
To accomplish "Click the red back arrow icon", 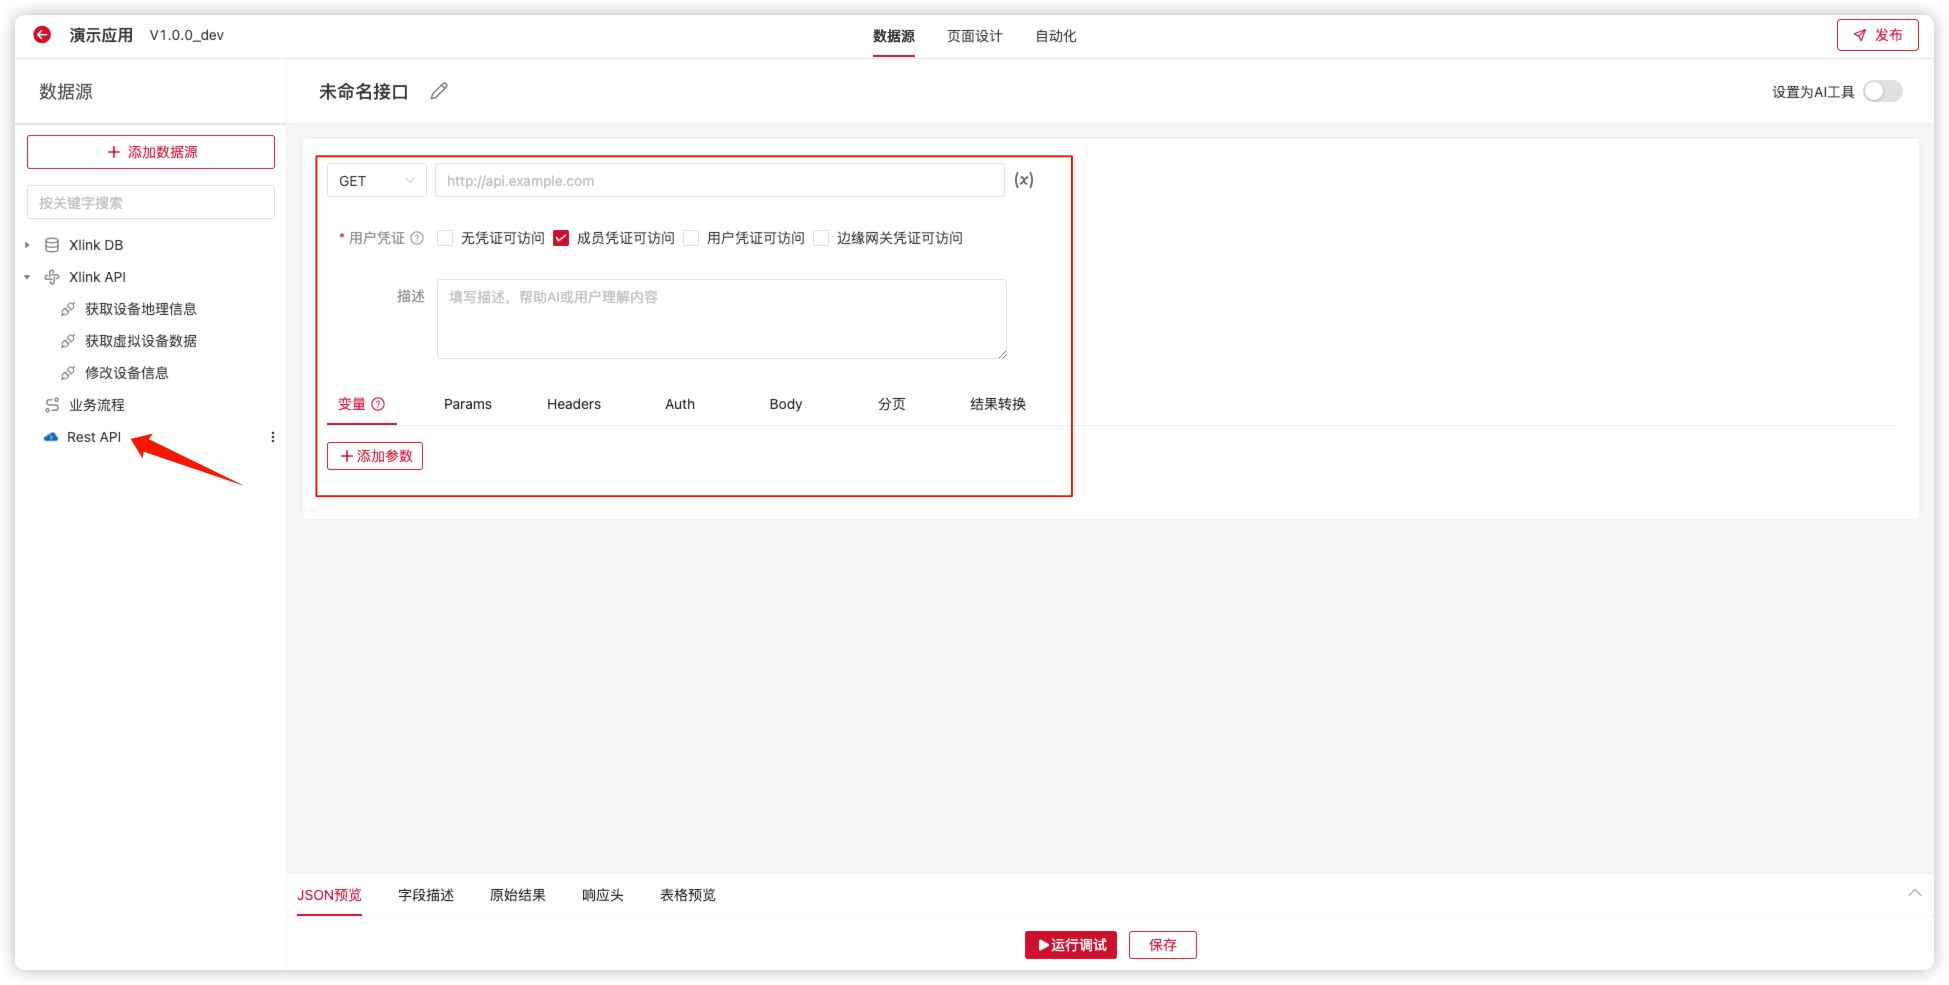I will pos(42,35).
